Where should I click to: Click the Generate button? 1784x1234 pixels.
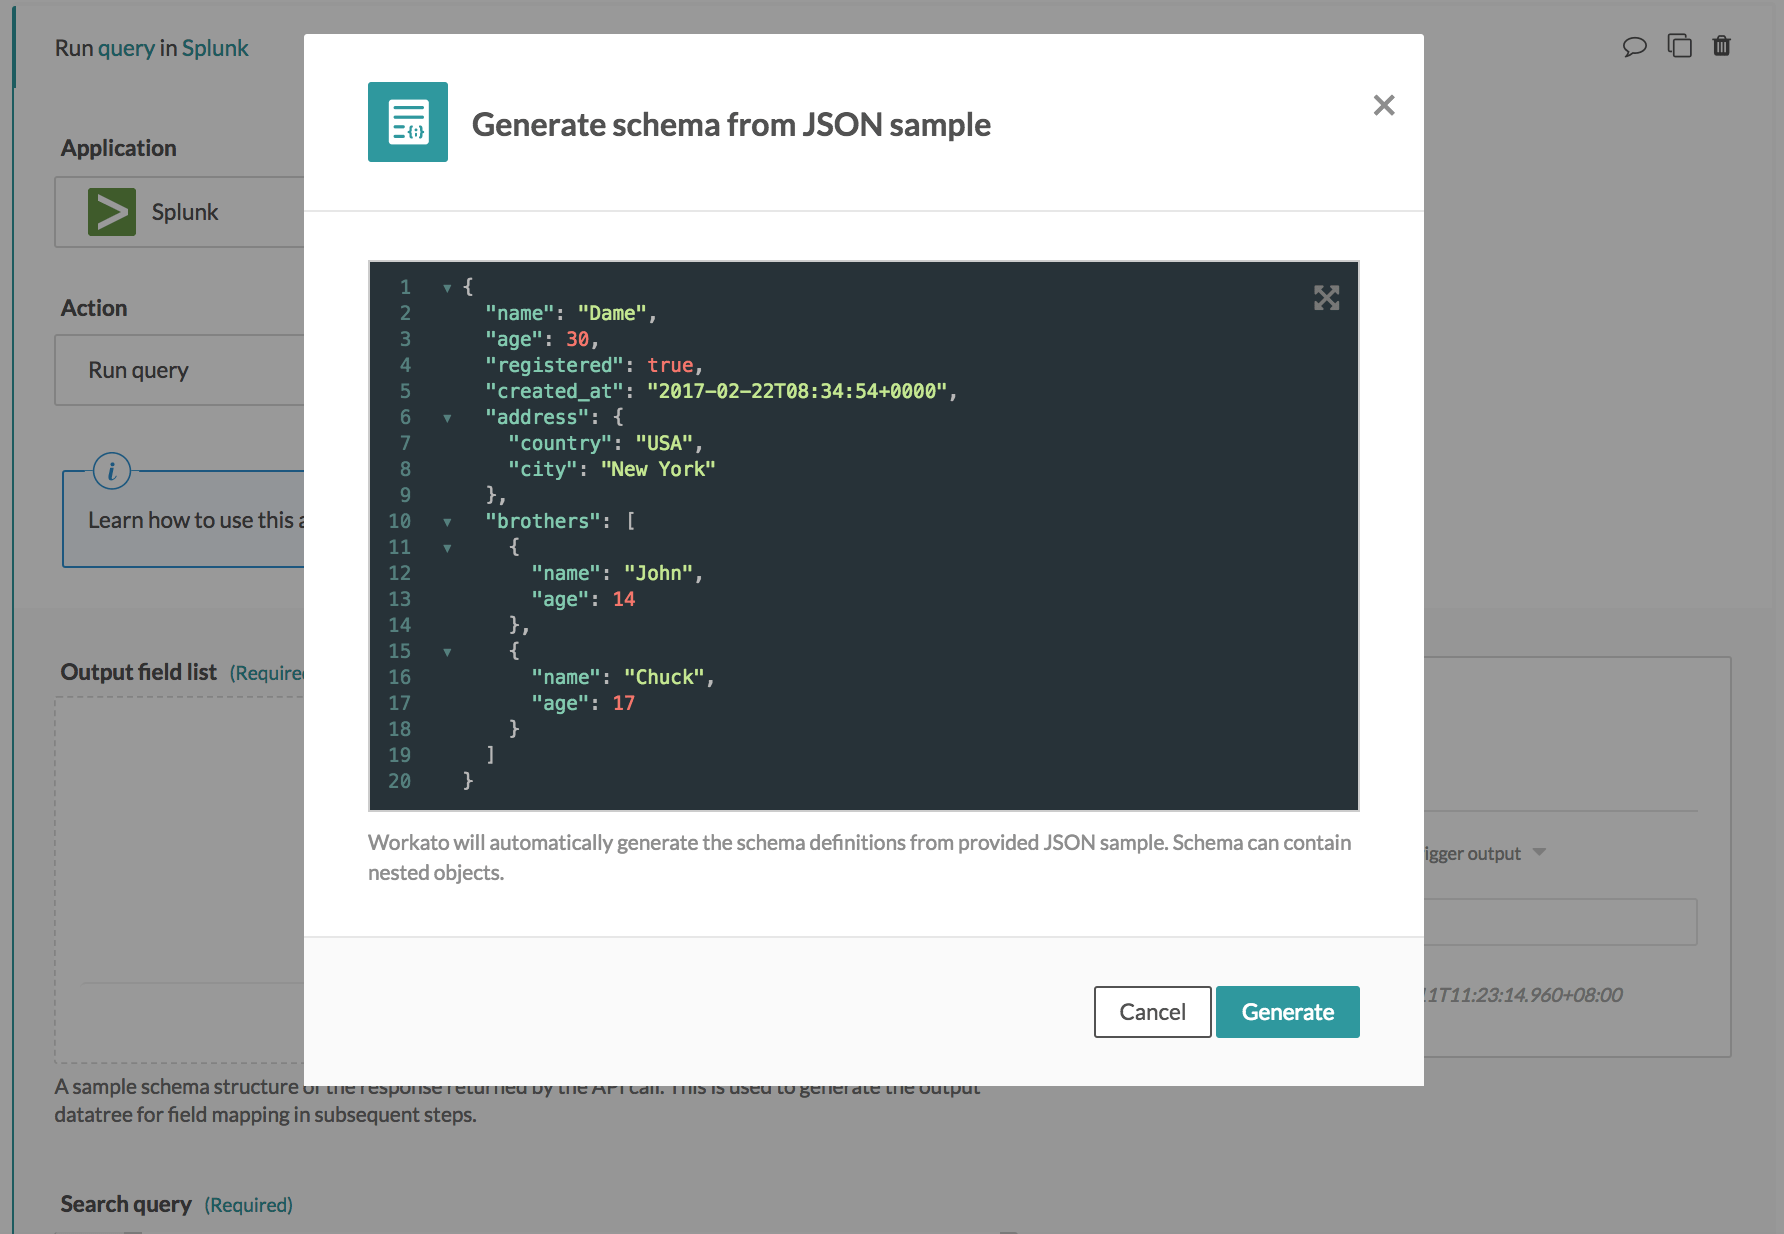[1287, 1011]
